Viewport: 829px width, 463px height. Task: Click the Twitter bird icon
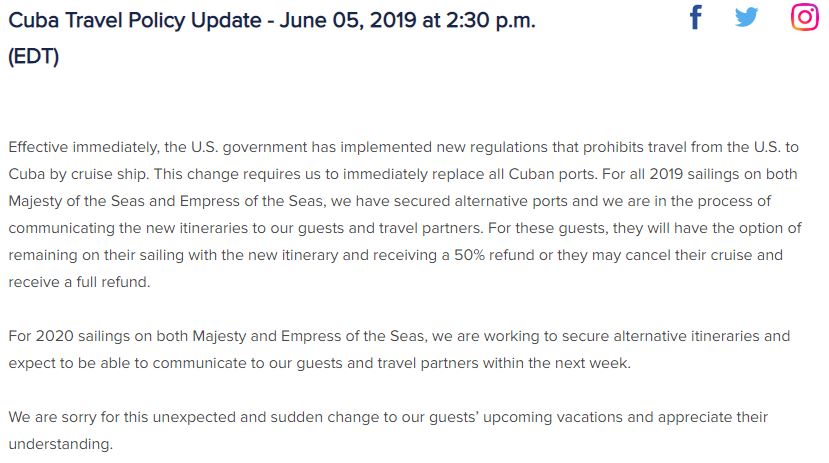746,17
